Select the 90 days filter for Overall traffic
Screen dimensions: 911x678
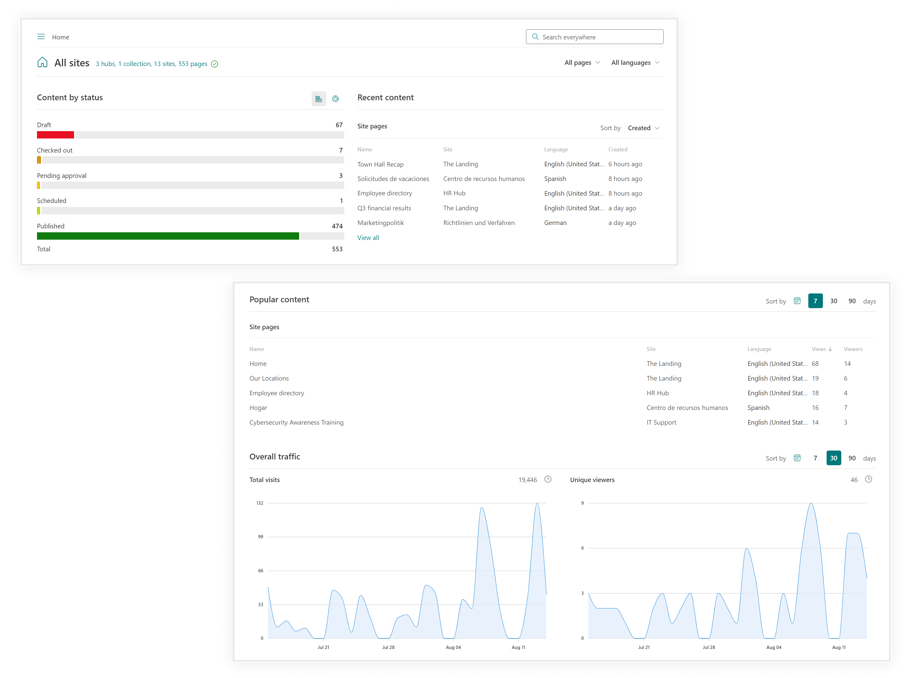tap(852, 458)
